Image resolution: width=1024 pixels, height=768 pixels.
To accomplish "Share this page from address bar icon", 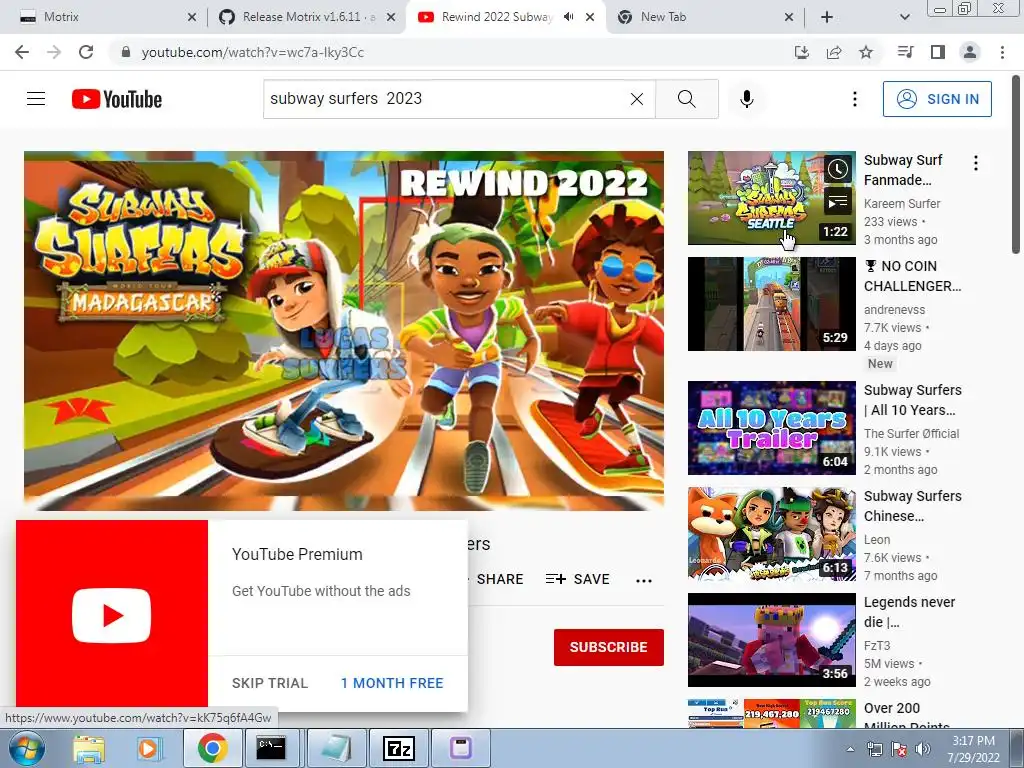I will (x=834, y=52).
